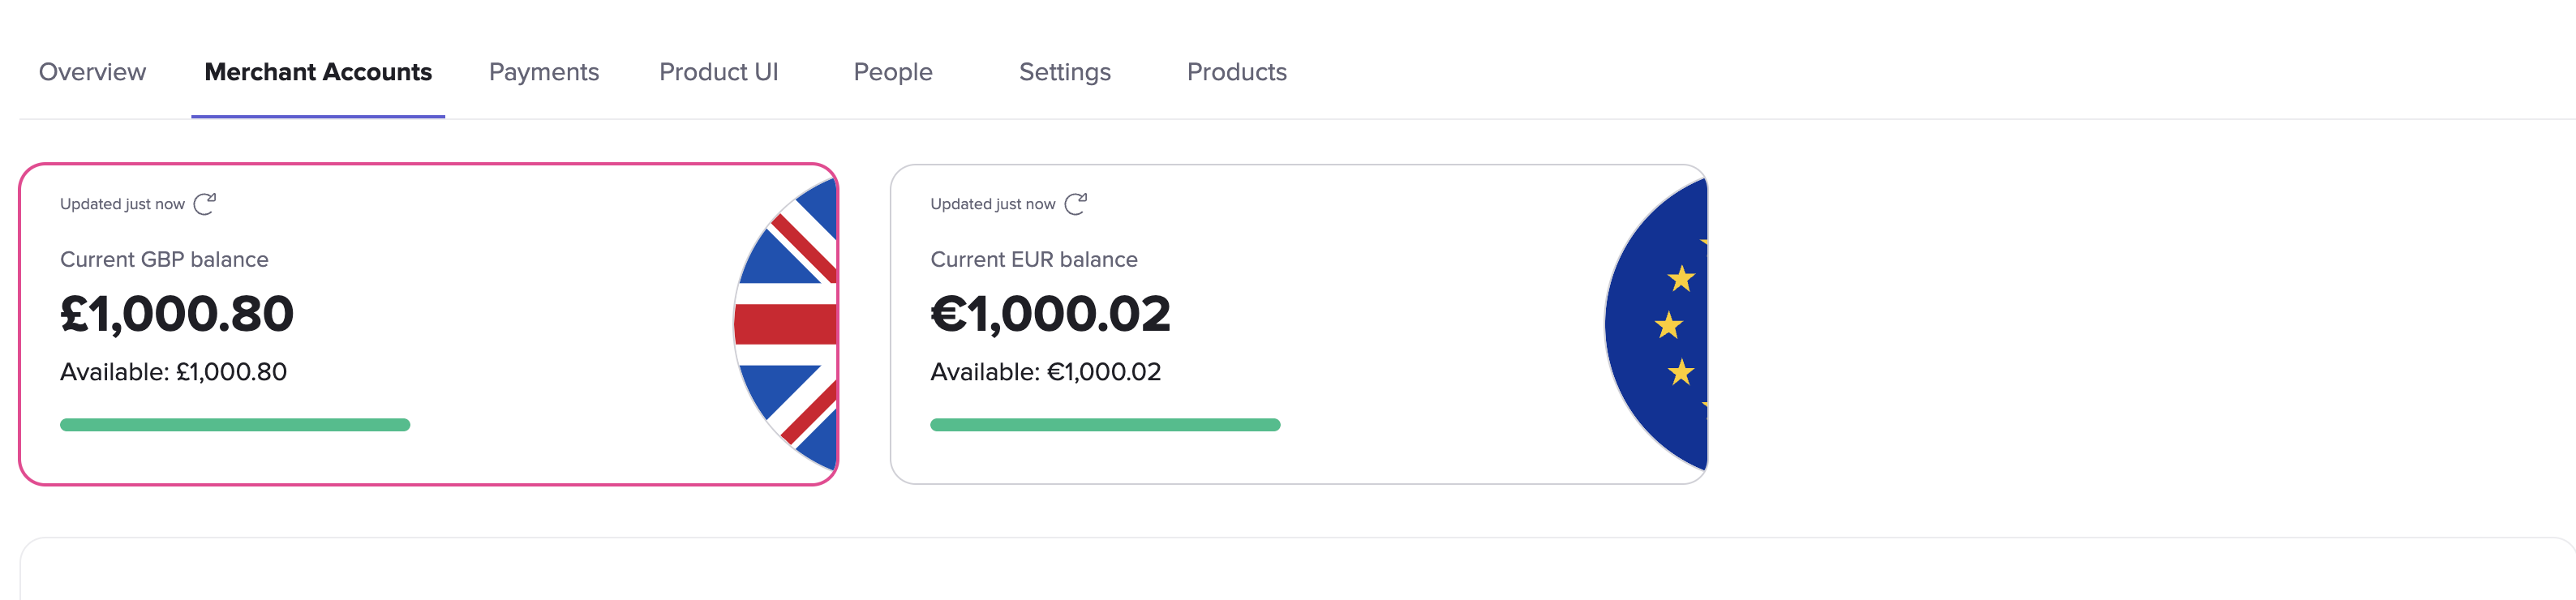Switch to the Payments tab
The image size is (2576, 600).
click(544, 72)
